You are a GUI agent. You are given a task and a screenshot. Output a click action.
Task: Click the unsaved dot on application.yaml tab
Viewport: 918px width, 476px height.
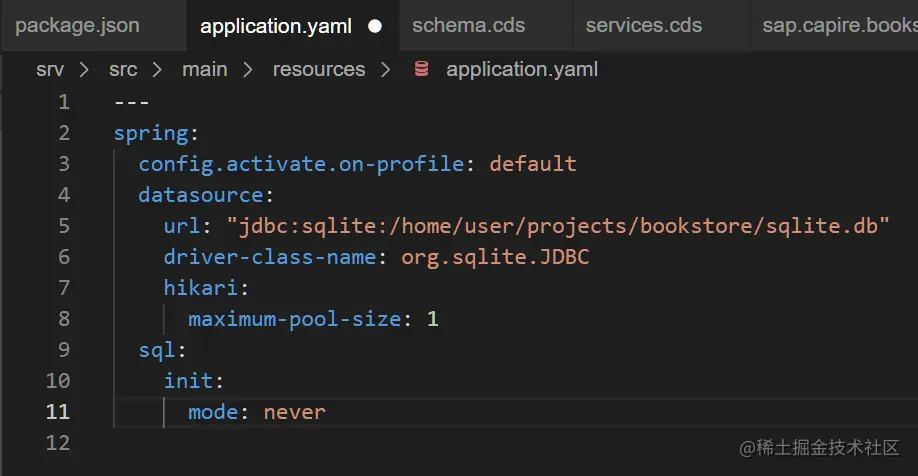[375, 26]
